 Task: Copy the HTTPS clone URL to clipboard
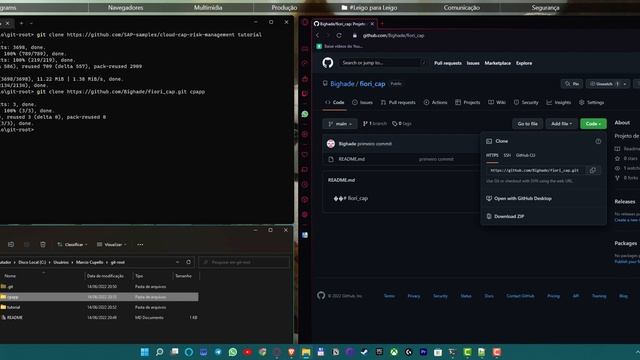(x=593, y=170)
